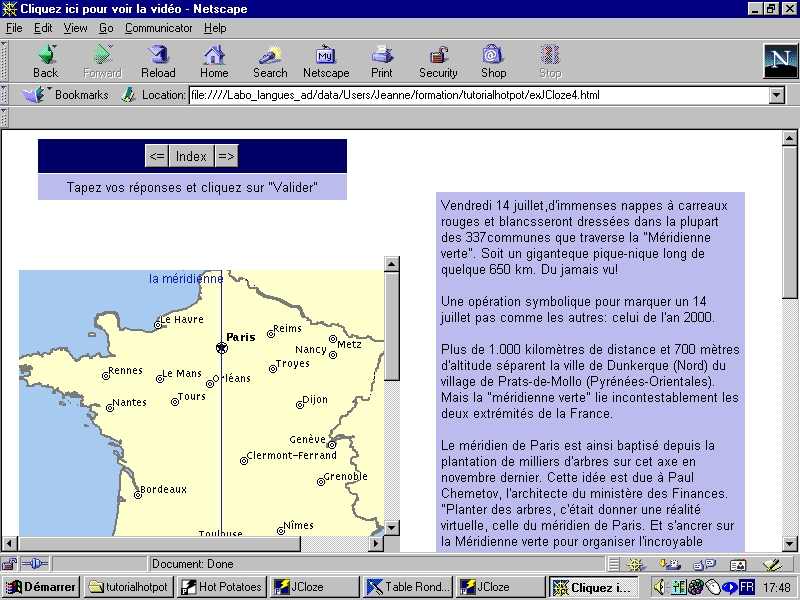Click the Back toolbar icon
800x600 pixels.
click(x=45, y=61)
